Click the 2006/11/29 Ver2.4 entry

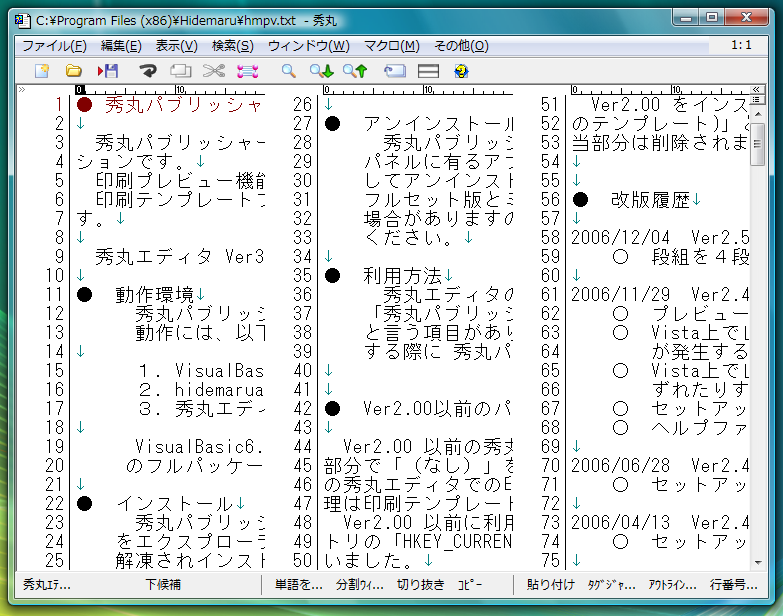click(660, 295)
